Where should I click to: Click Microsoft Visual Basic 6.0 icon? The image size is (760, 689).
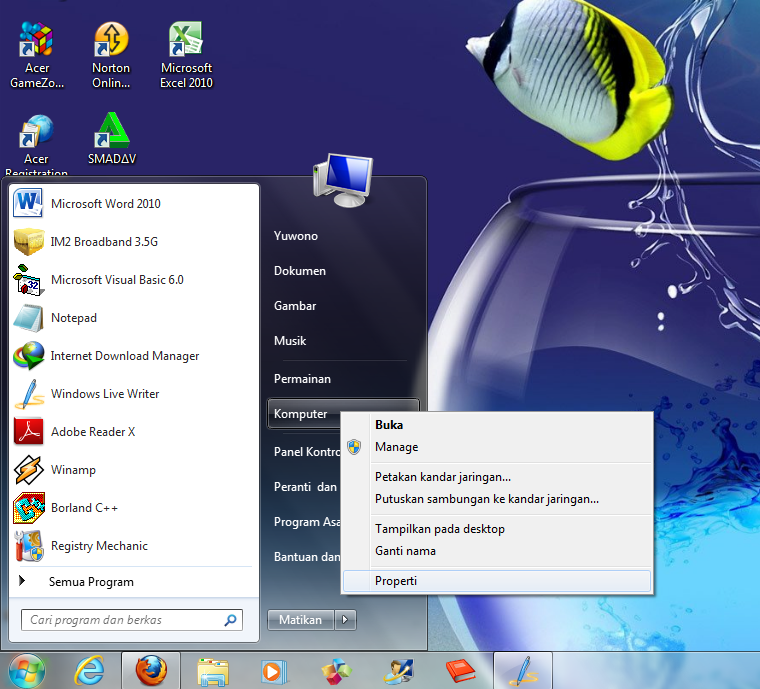tap(28, 280)
